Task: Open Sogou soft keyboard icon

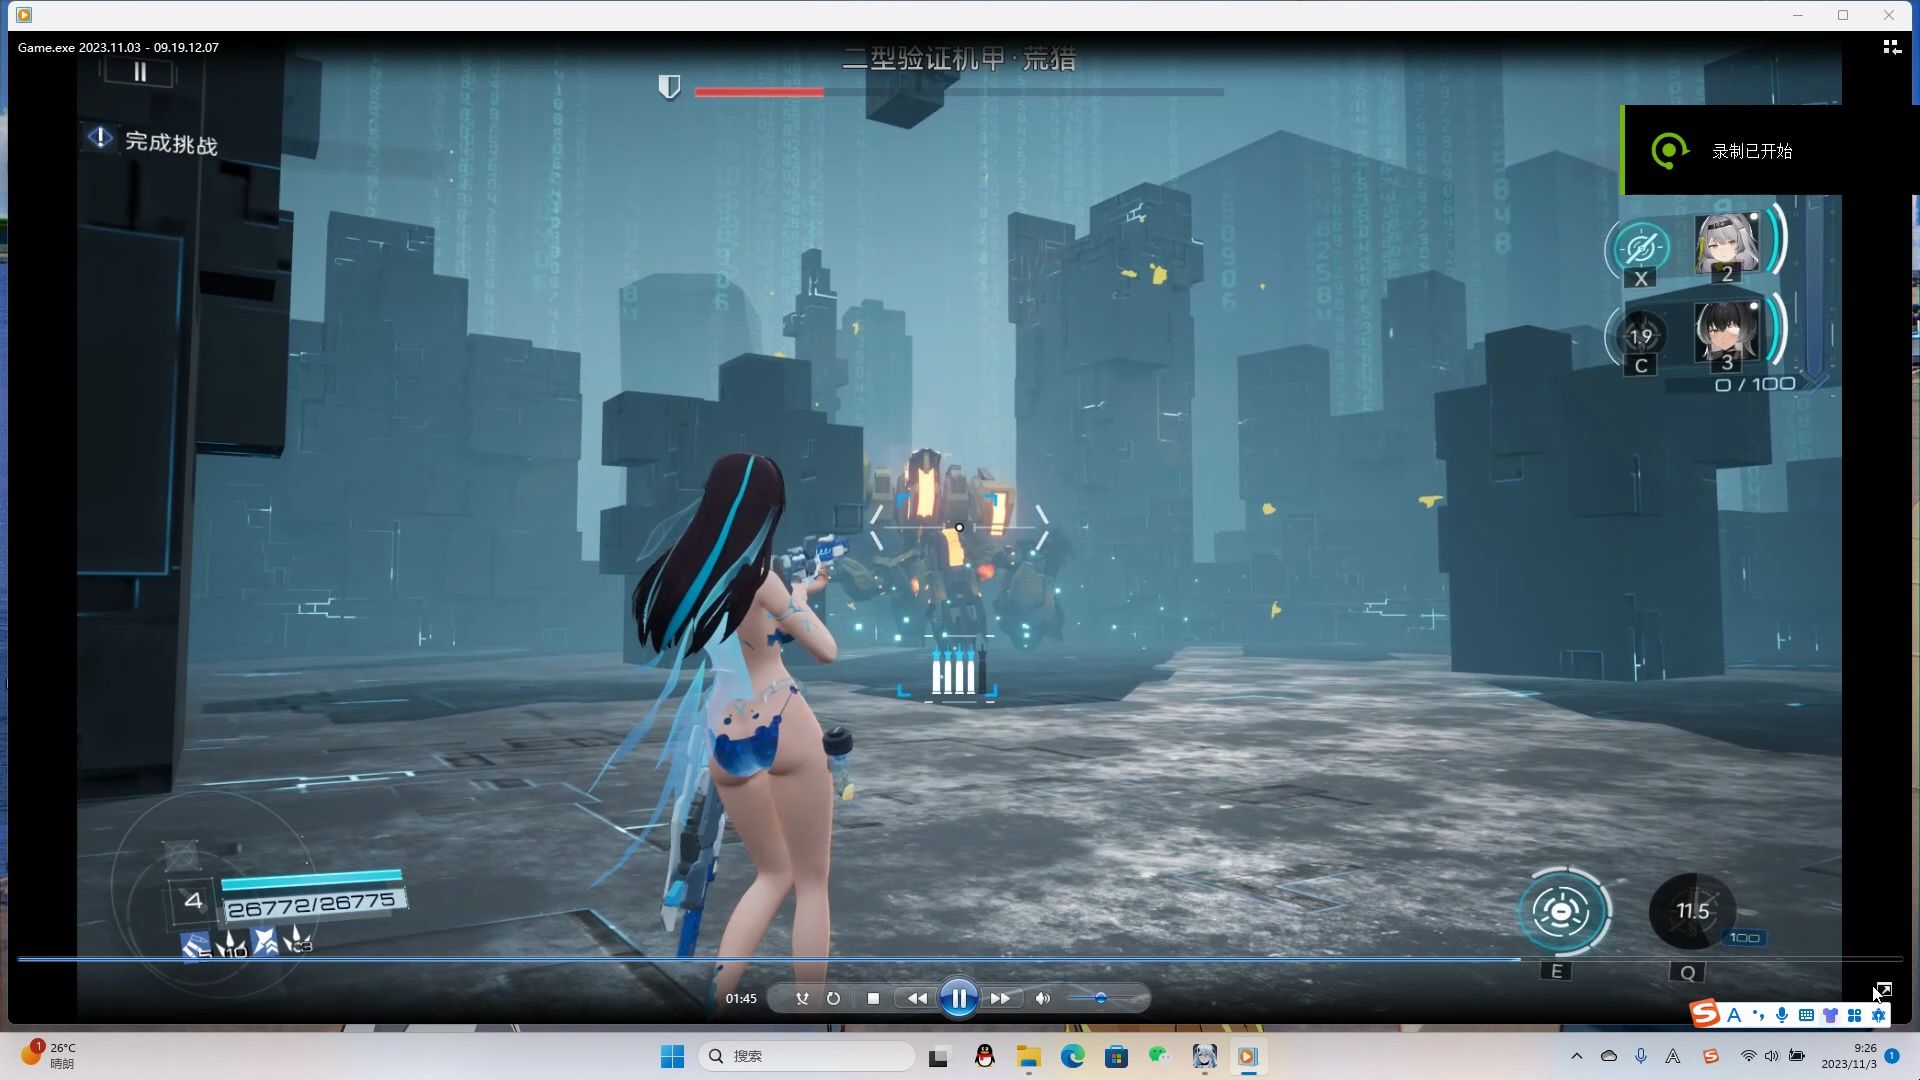Action: (1806, 1015)
